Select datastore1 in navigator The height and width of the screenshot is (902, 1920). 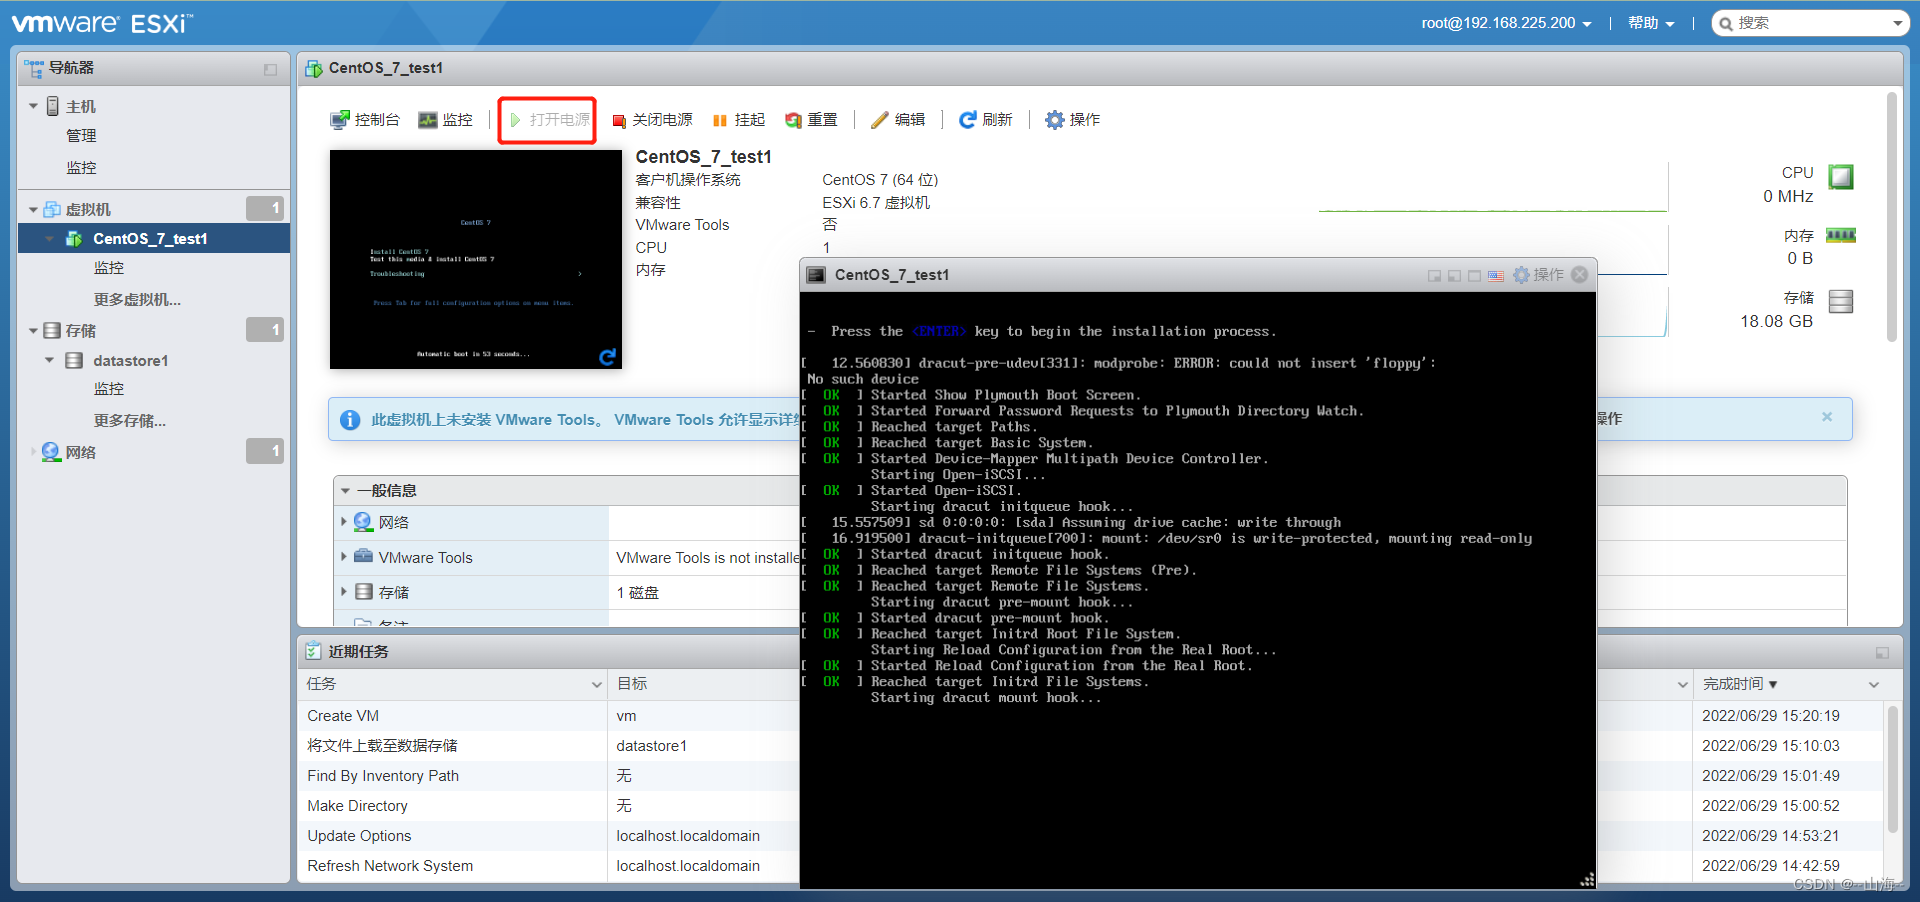tap(131, 360)
